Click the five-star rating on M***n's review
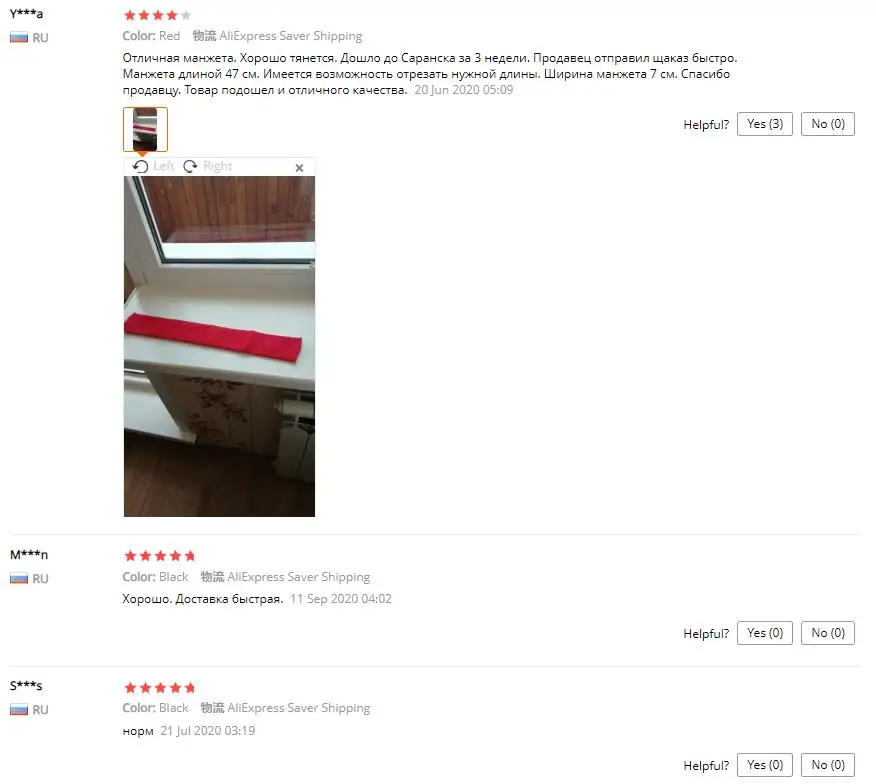 [160, 555]
